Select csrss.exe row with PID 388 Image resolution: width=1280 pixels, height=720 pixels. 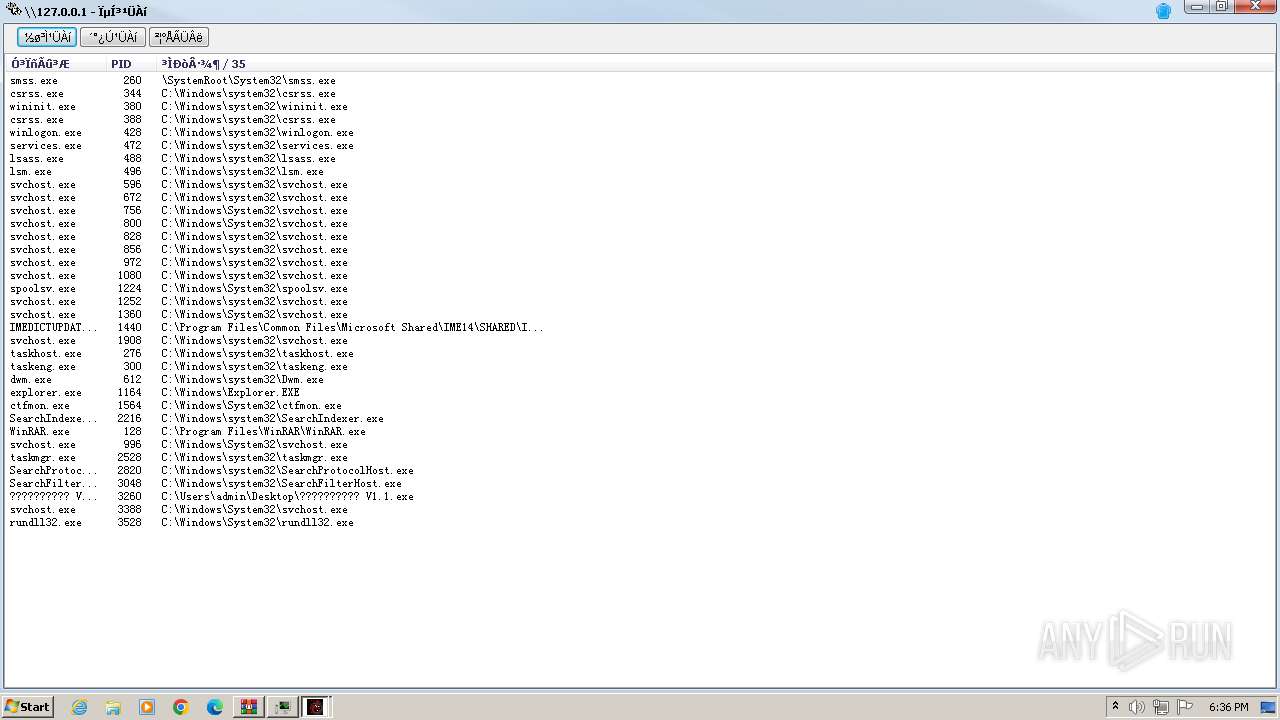640,119
